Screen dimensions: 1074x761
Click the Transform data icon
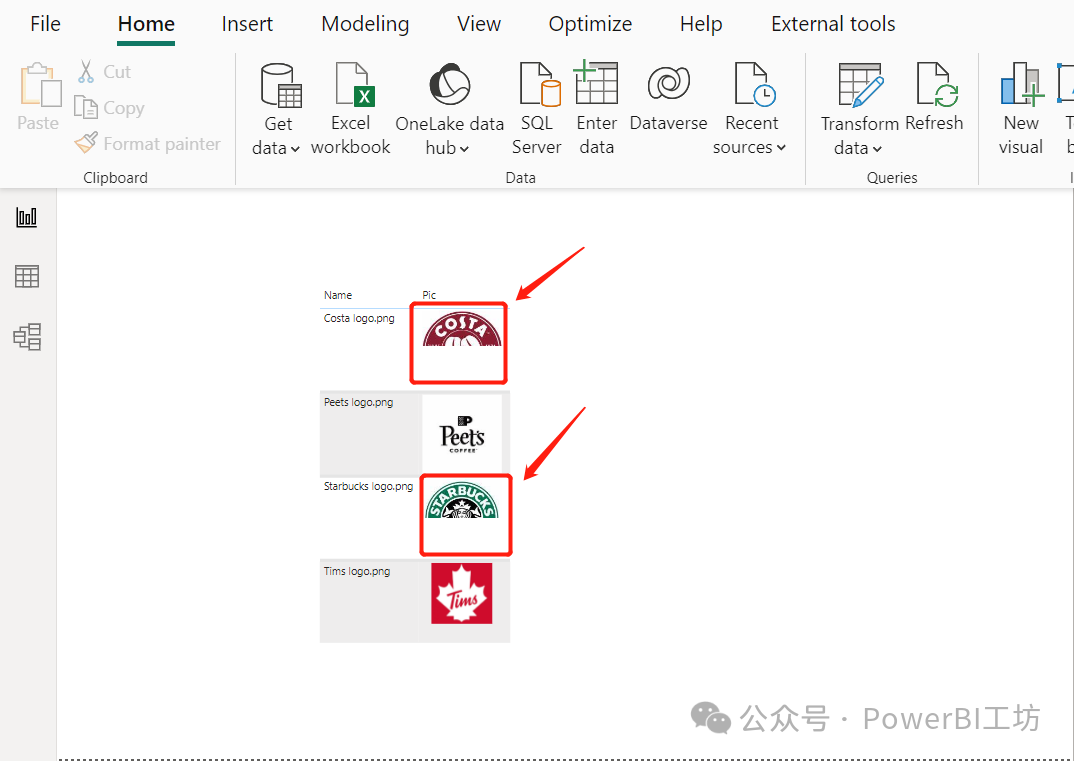(x=861, y=86)
